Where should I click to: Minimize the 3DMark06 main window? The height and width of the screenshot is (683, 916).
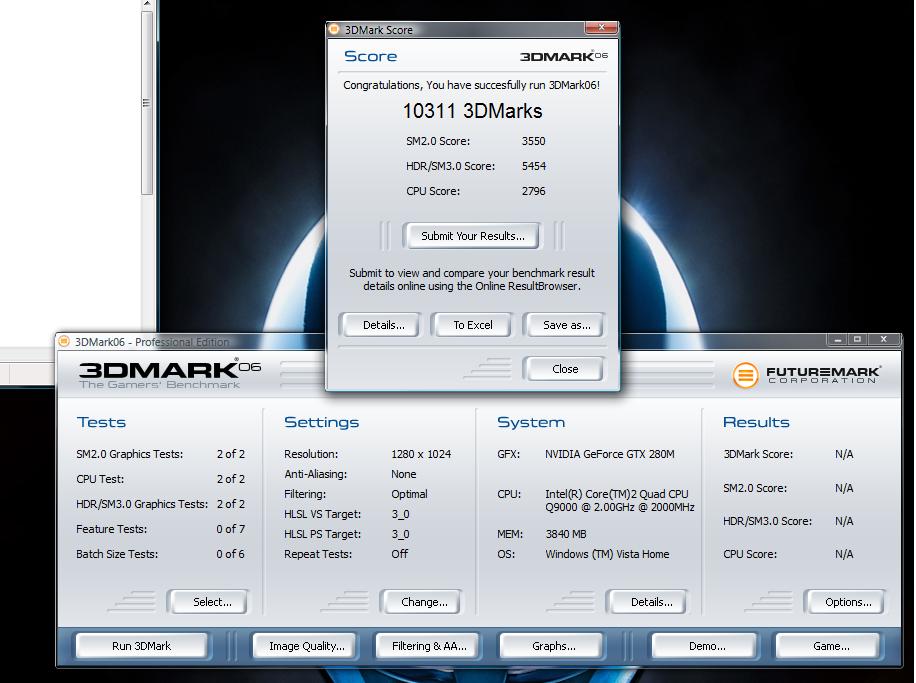tap(837, 339)
